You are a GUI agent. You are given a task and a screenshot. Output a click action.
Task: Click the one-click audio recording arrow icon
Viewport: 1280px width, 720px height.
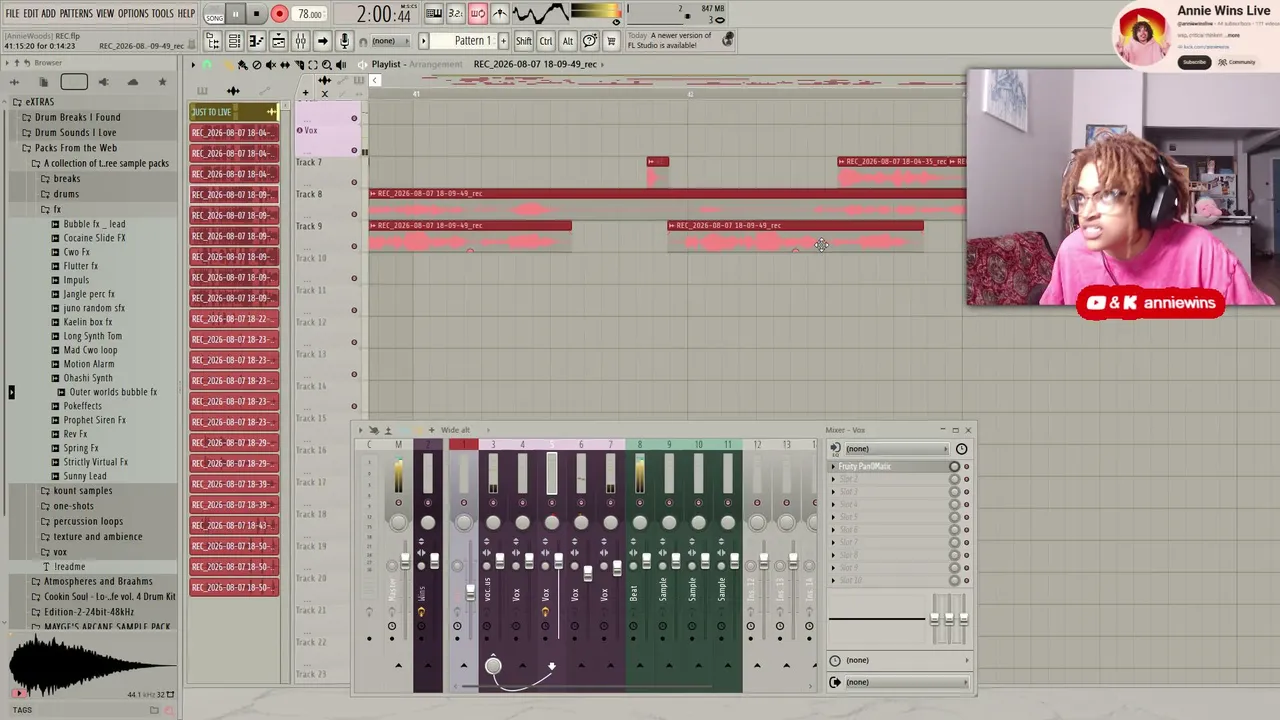click(322, 41)
